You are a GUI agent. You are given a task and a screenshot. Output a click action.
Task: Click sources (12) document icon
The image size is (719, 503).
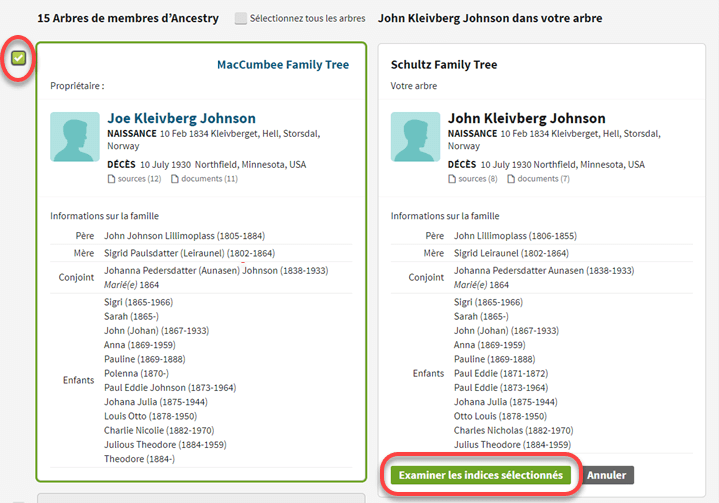(111, 179)
